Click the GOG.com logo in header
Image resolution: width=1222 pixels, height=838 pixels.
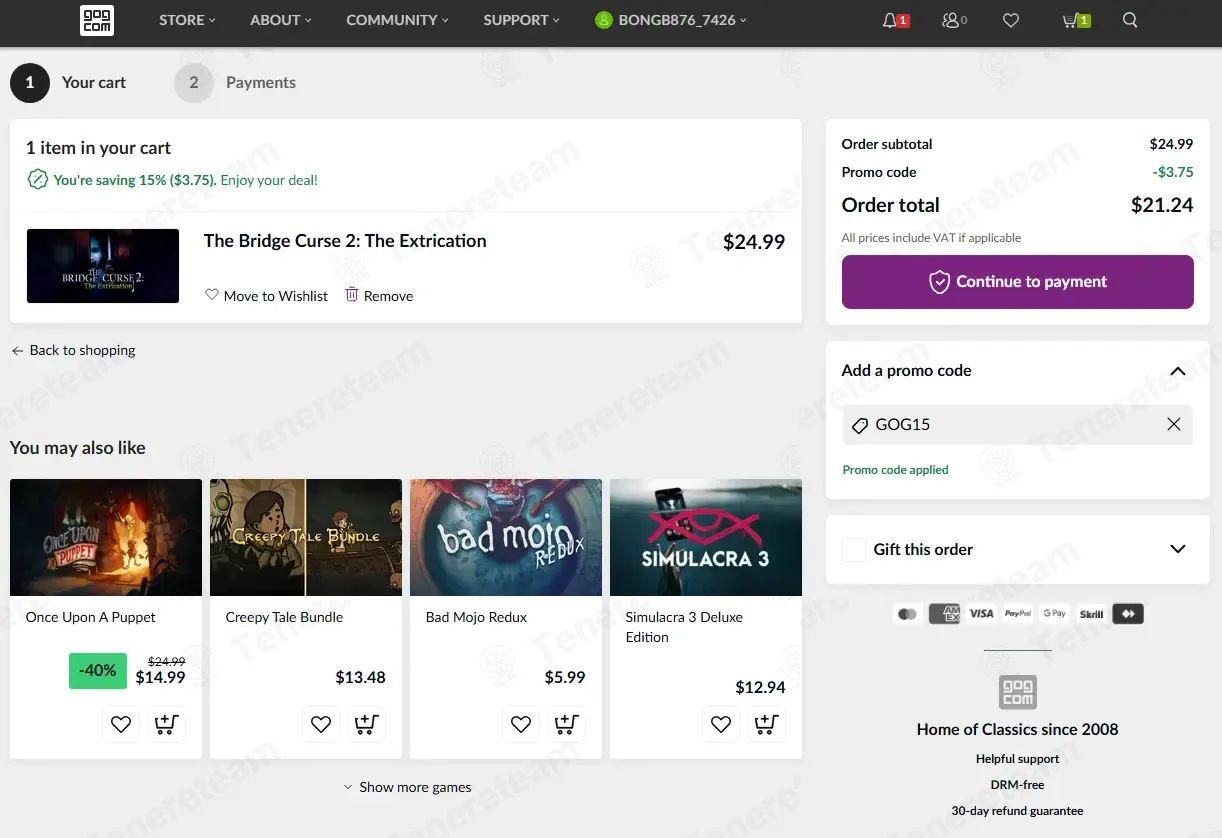pyautogui.click(x=97, y=20)
